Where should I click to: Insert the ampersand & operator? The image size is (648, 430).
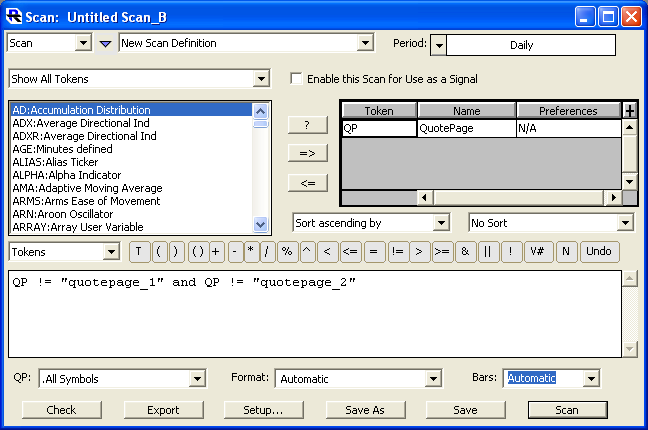pyautogui.click(x=465, y=252)
